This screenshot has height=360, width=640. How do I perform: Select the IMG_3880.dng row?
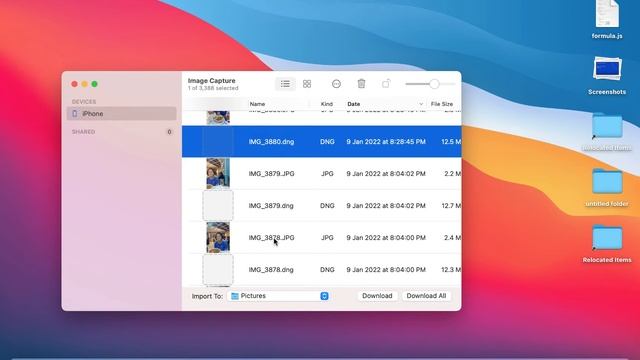coord(322,142)
